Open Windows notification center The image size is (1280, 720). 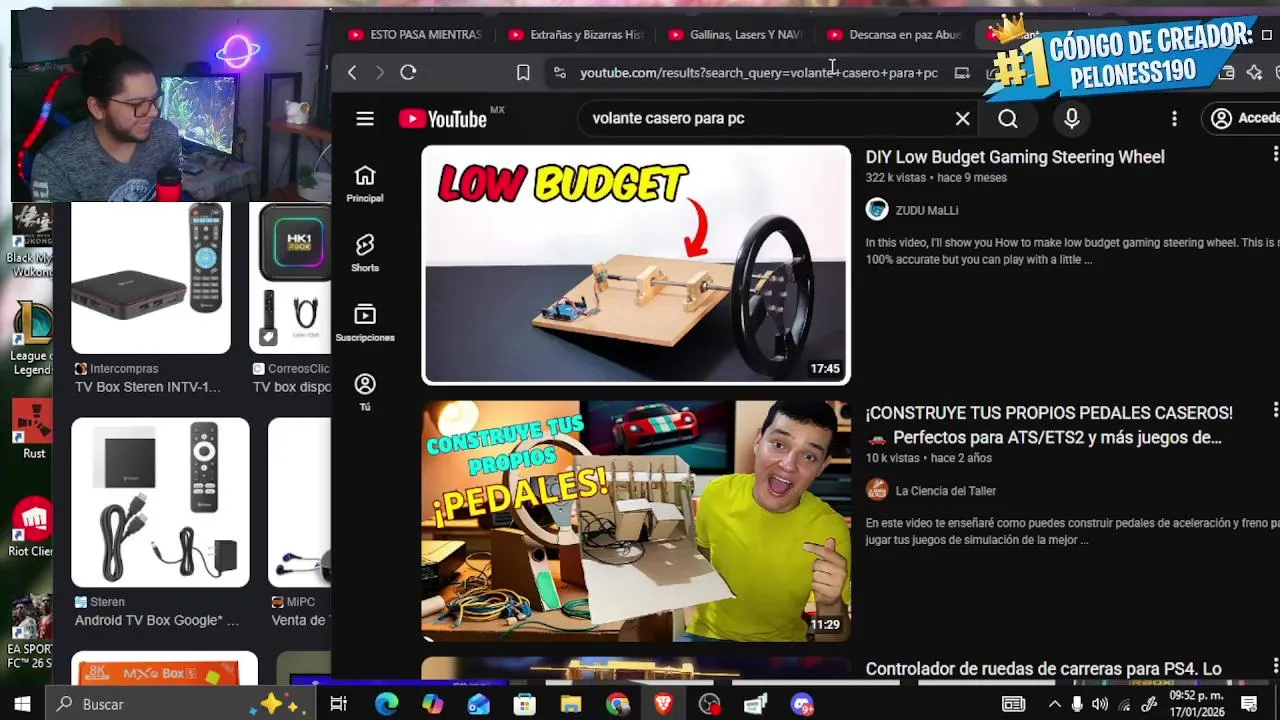[x=1248, y=704]
